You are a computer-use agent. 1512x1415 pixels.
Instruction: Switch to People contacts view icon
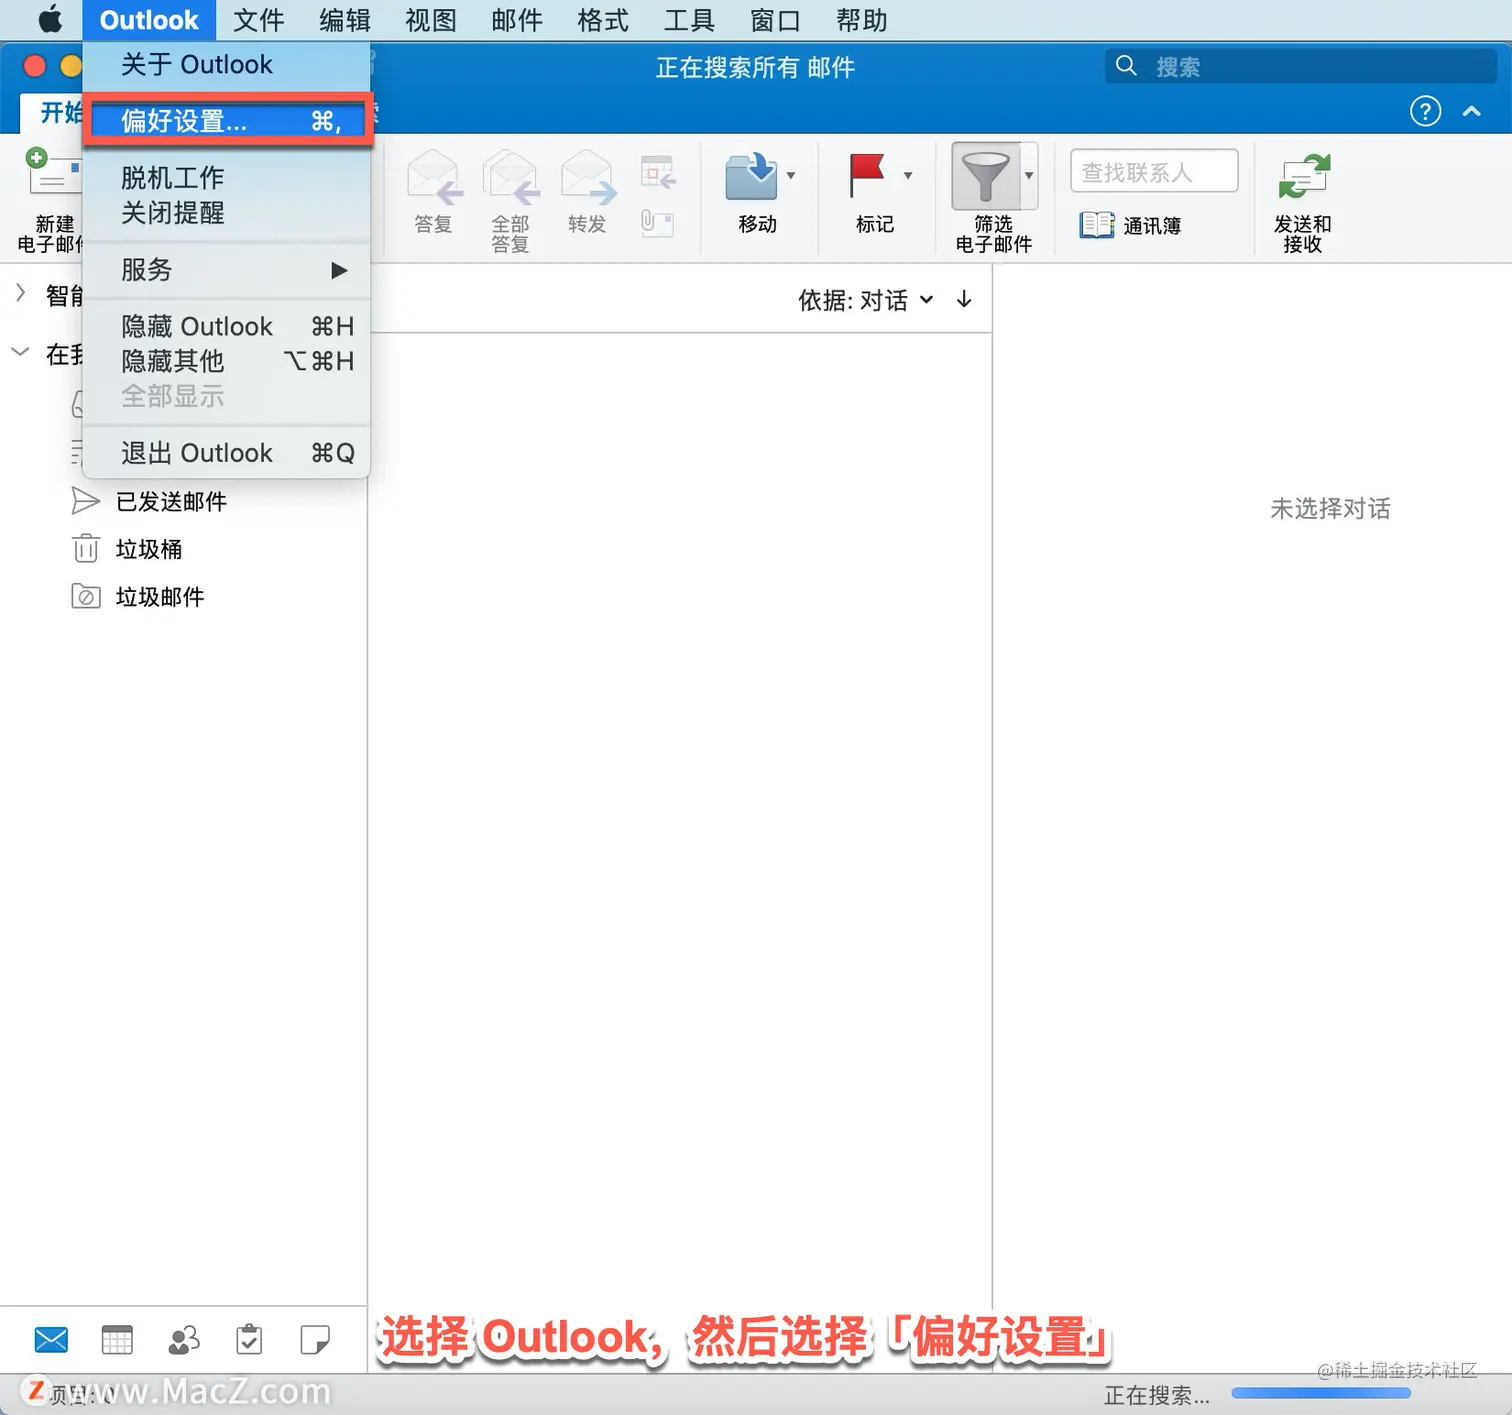point(184,1340)
